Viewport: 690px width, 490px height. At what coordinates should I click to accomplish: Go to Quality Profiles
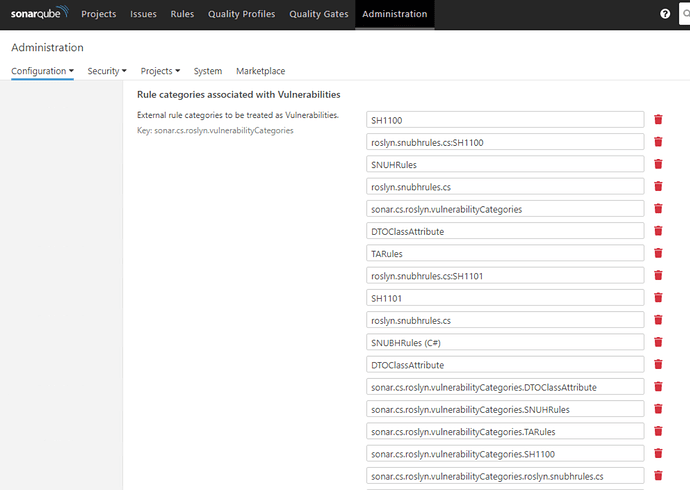pos(239,14)
